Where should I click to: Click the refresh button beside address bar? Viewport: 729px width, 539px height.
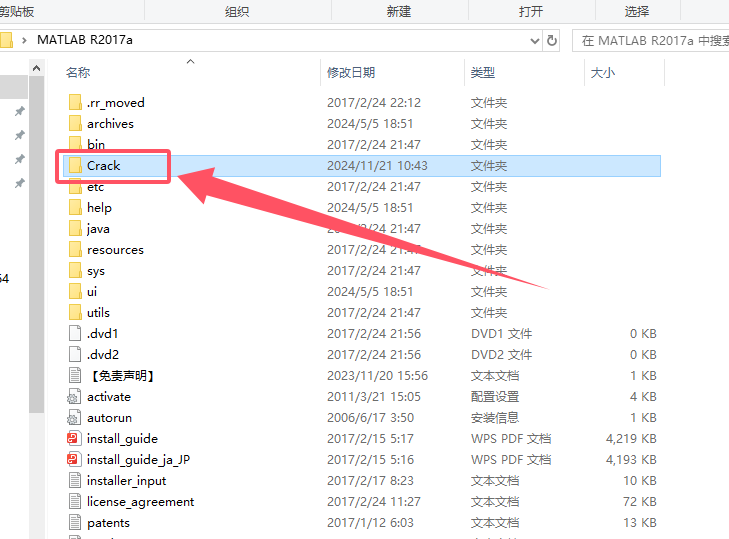point(552,40)
